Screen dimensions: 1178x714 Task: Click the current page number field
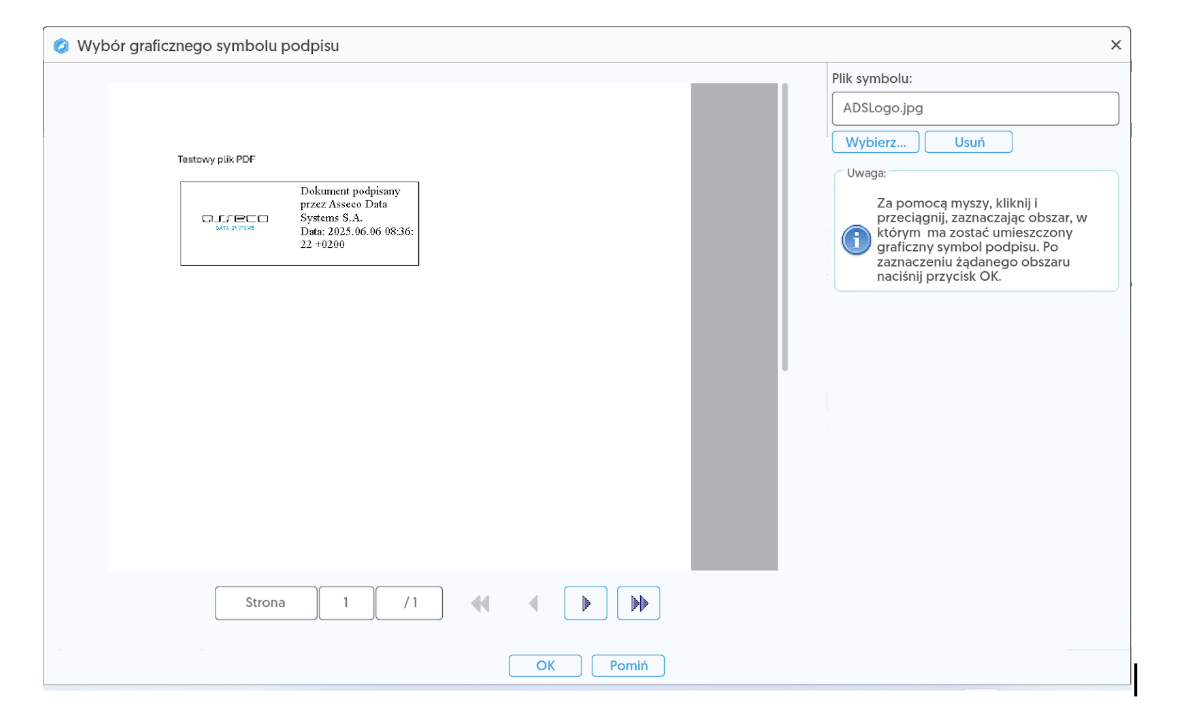[346, 603]
